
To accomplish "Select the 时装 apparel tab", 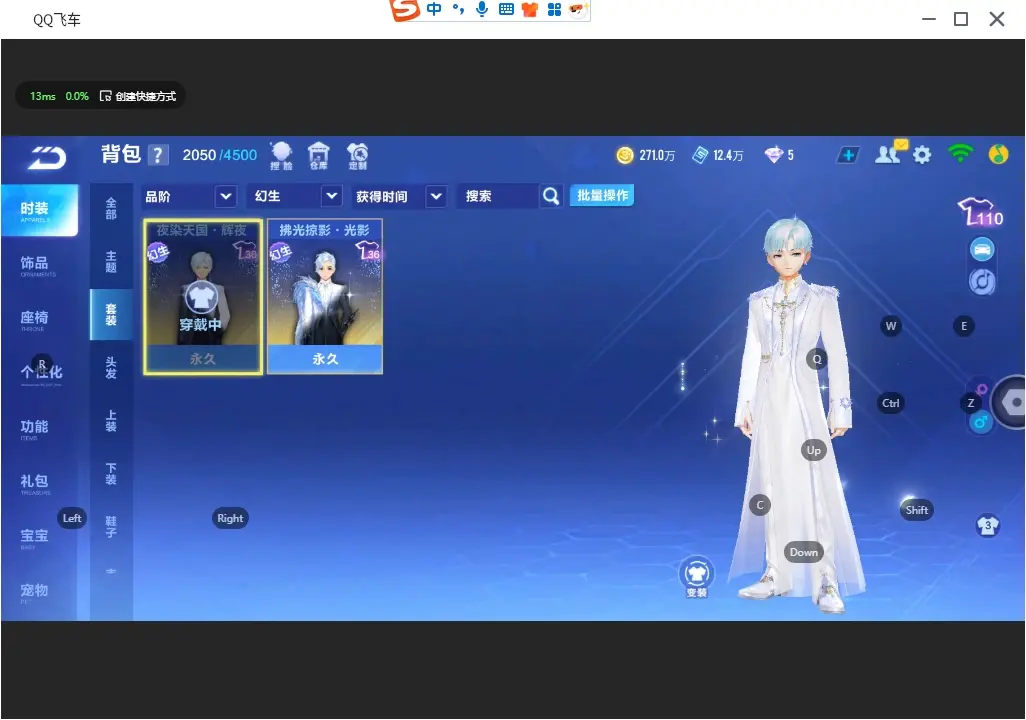I will coord(39,210).
